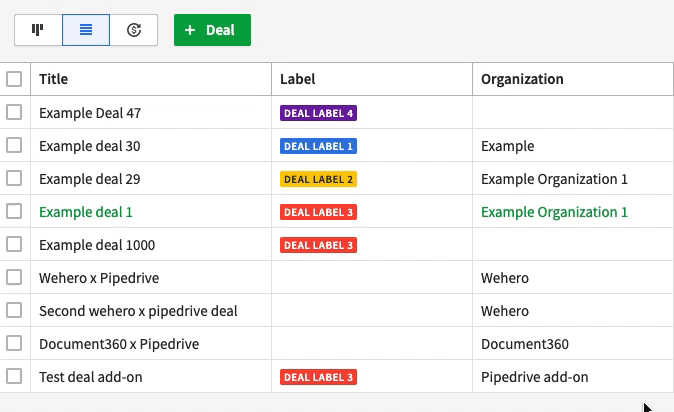The height and width of the screenshot is (412, 674).
Task: Toggle the select-all checkbox in header
Action: 14,79
